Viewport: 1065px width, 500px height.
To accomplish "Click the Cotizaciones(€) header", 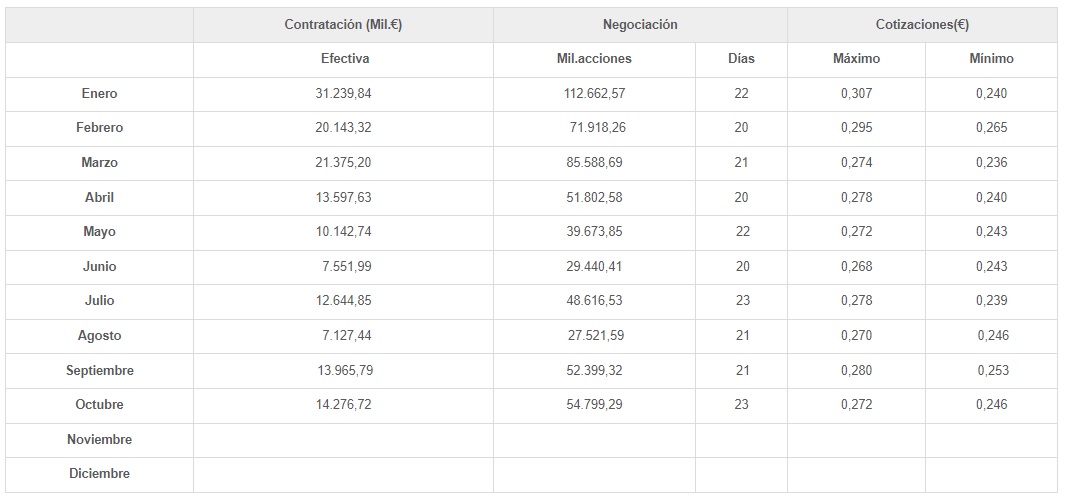I will 922,25.
